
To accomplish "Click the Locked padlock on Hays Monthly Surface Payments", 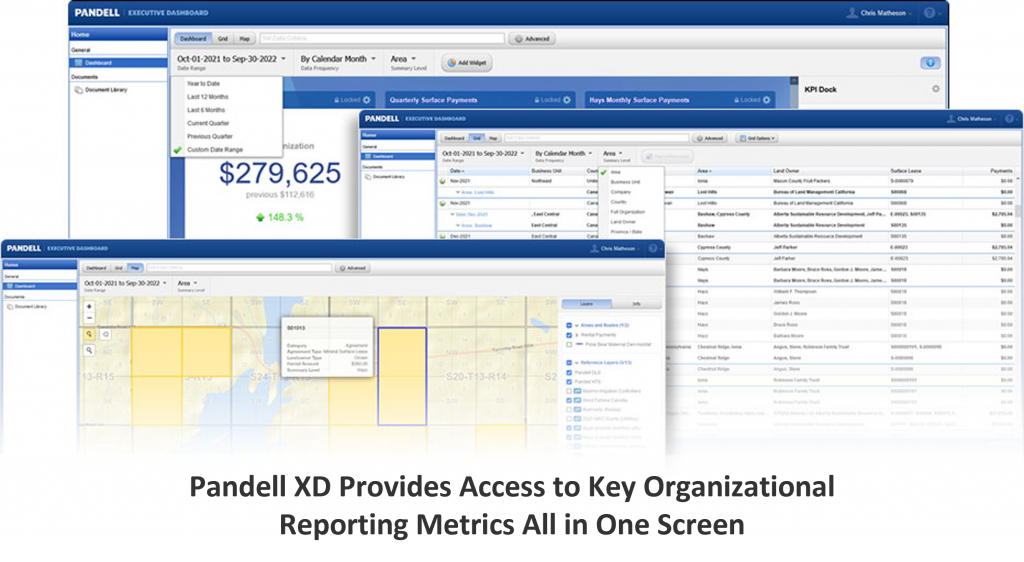I will 737,100.
